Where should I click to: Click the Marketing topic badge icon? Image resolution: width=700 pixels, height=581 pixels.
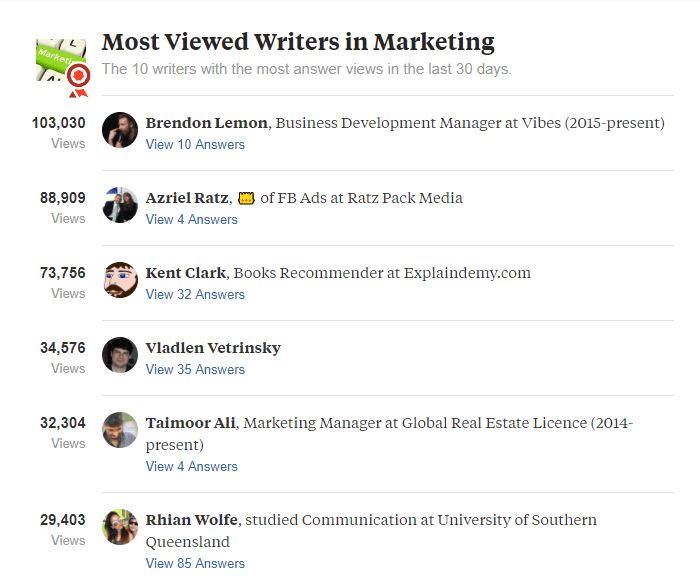(x=63, y=67)
